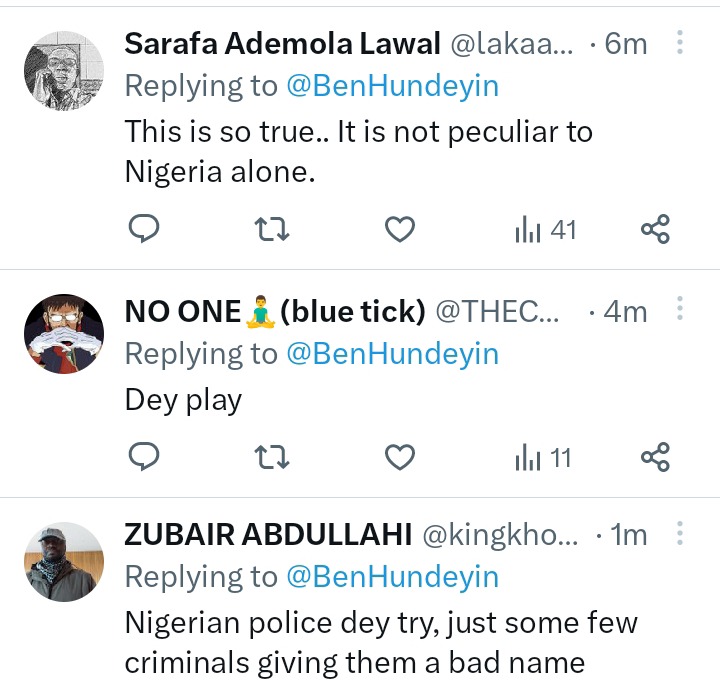This screenshot has height=694, width=720.
Task: Open @BenHundeyin link in NO ONE's reply
Action: (x=392, y=354)
